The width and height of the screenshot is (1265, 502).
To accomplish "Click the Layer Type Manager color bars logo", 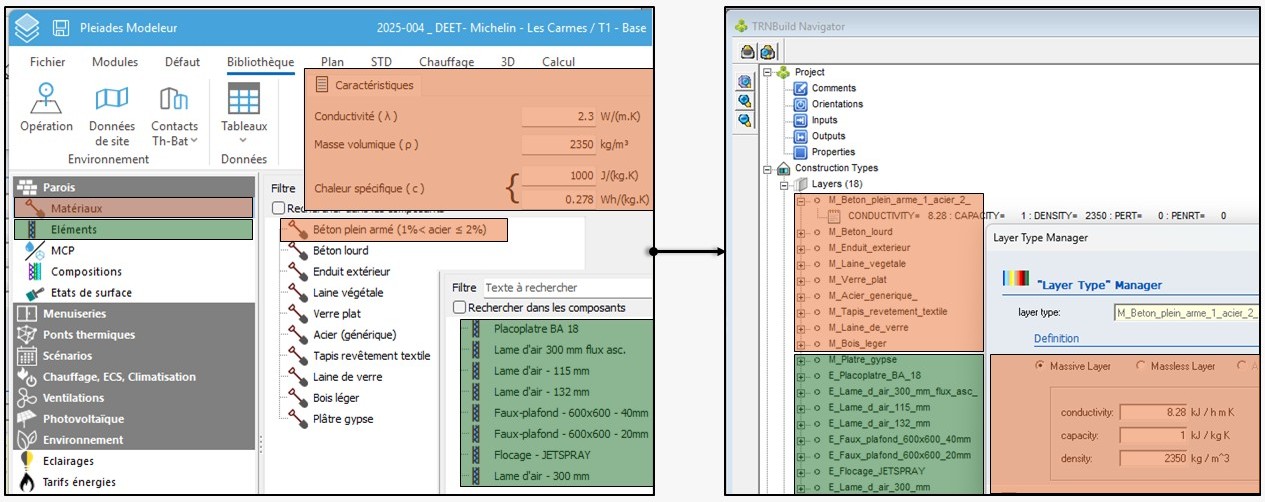I will (x=1017, y=279).
